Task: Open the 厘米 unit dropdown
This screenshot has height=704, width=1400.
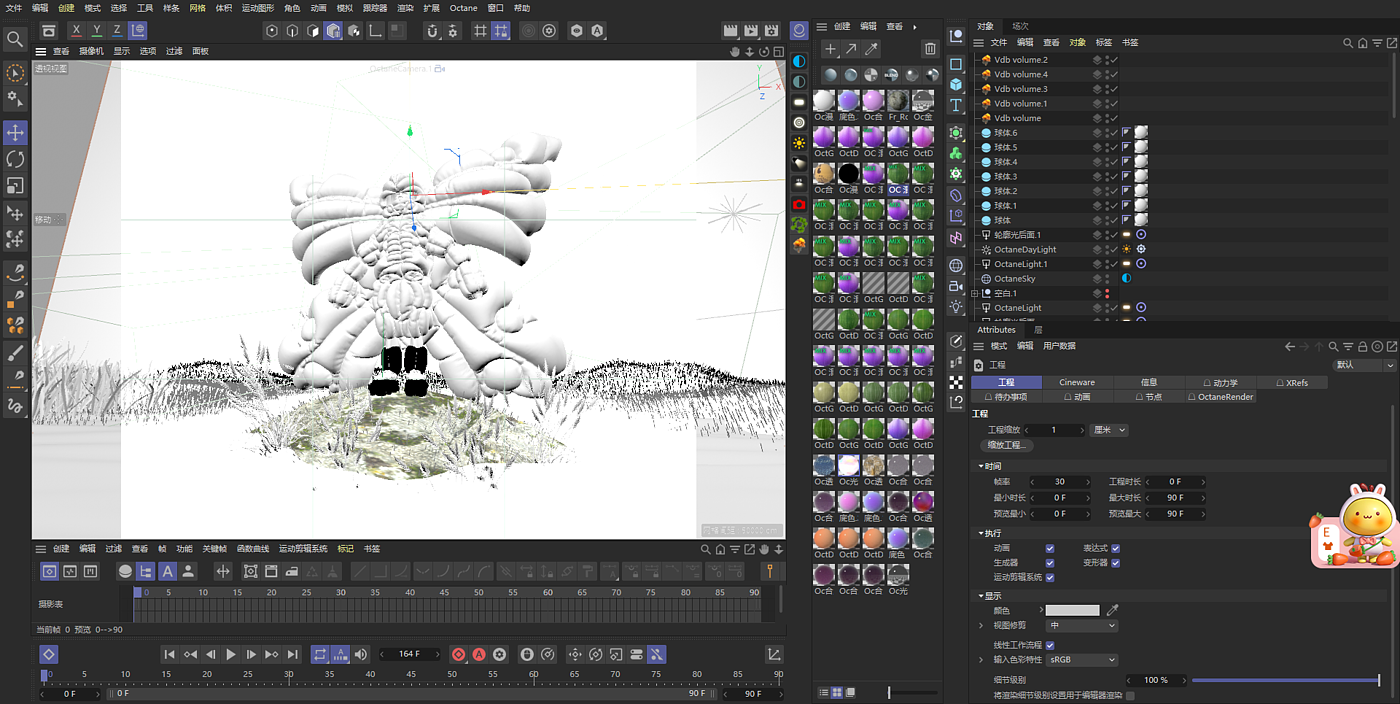Action: coord(1109,430)
